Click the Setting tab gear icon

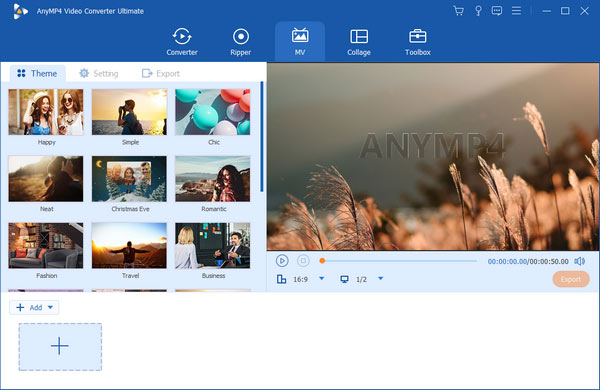click(x=84, y=73)
